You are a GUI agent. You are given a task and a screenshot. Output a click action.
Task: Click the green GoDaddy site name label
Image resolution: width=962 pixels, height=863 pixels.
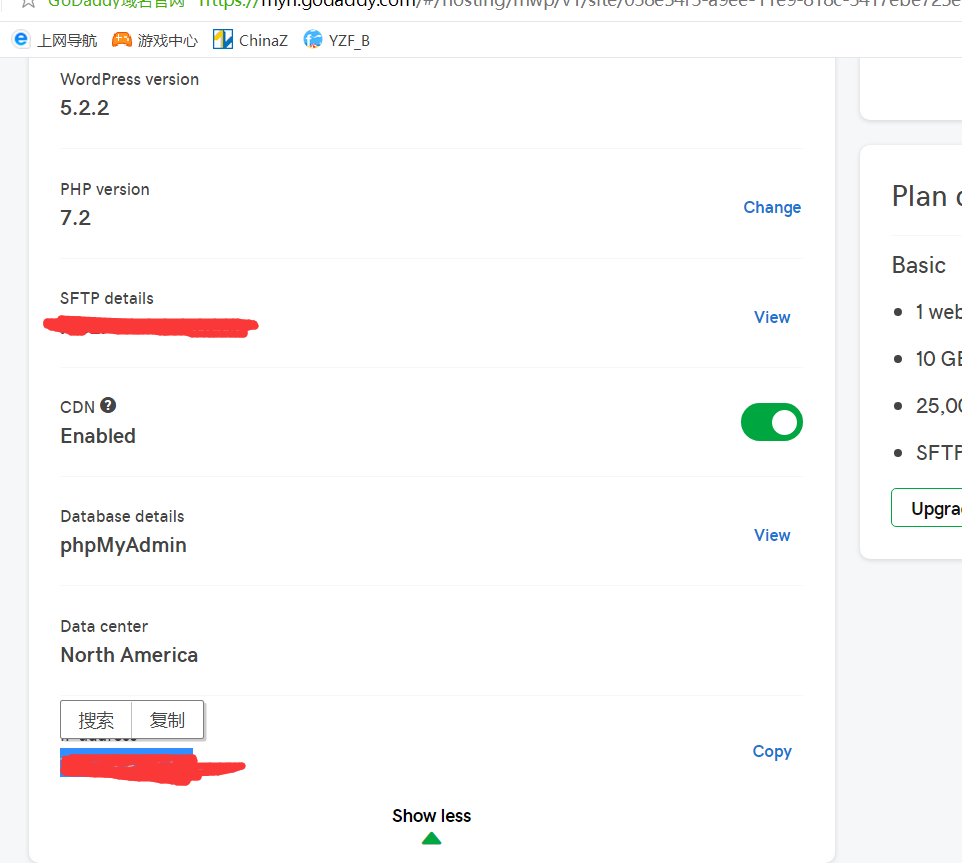[120, 4]
